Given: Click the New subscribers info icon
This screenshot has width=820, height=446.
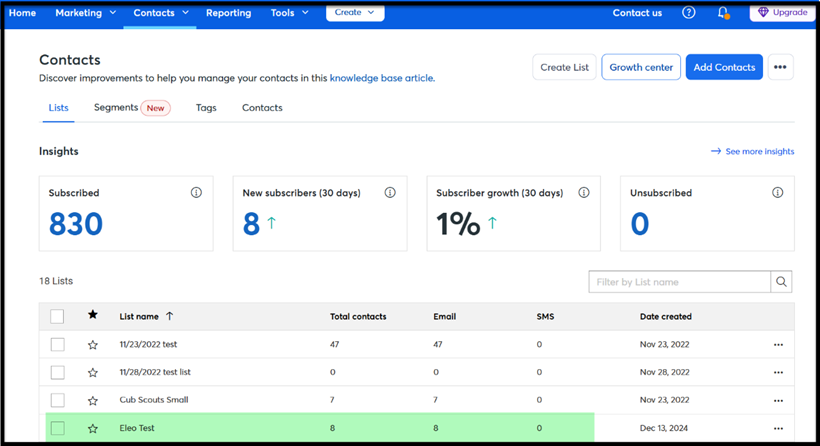Looking at the screenshot, I should pos(390,192).
